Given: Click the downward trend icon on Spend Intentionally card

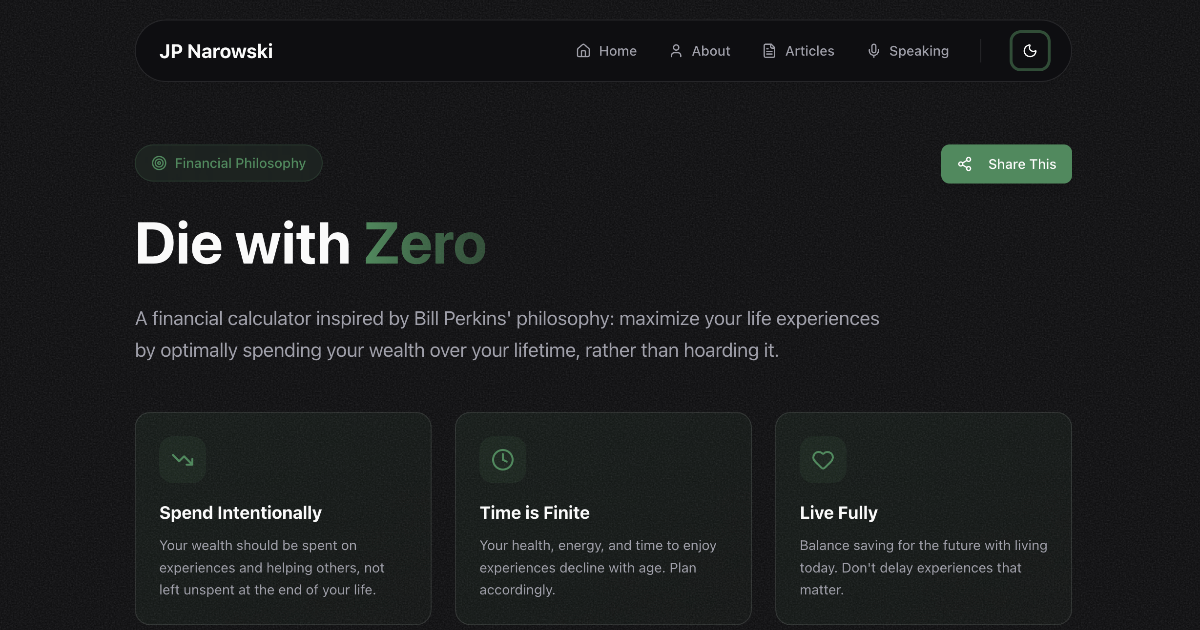Looking at the screenshot, I should [183, 459].
